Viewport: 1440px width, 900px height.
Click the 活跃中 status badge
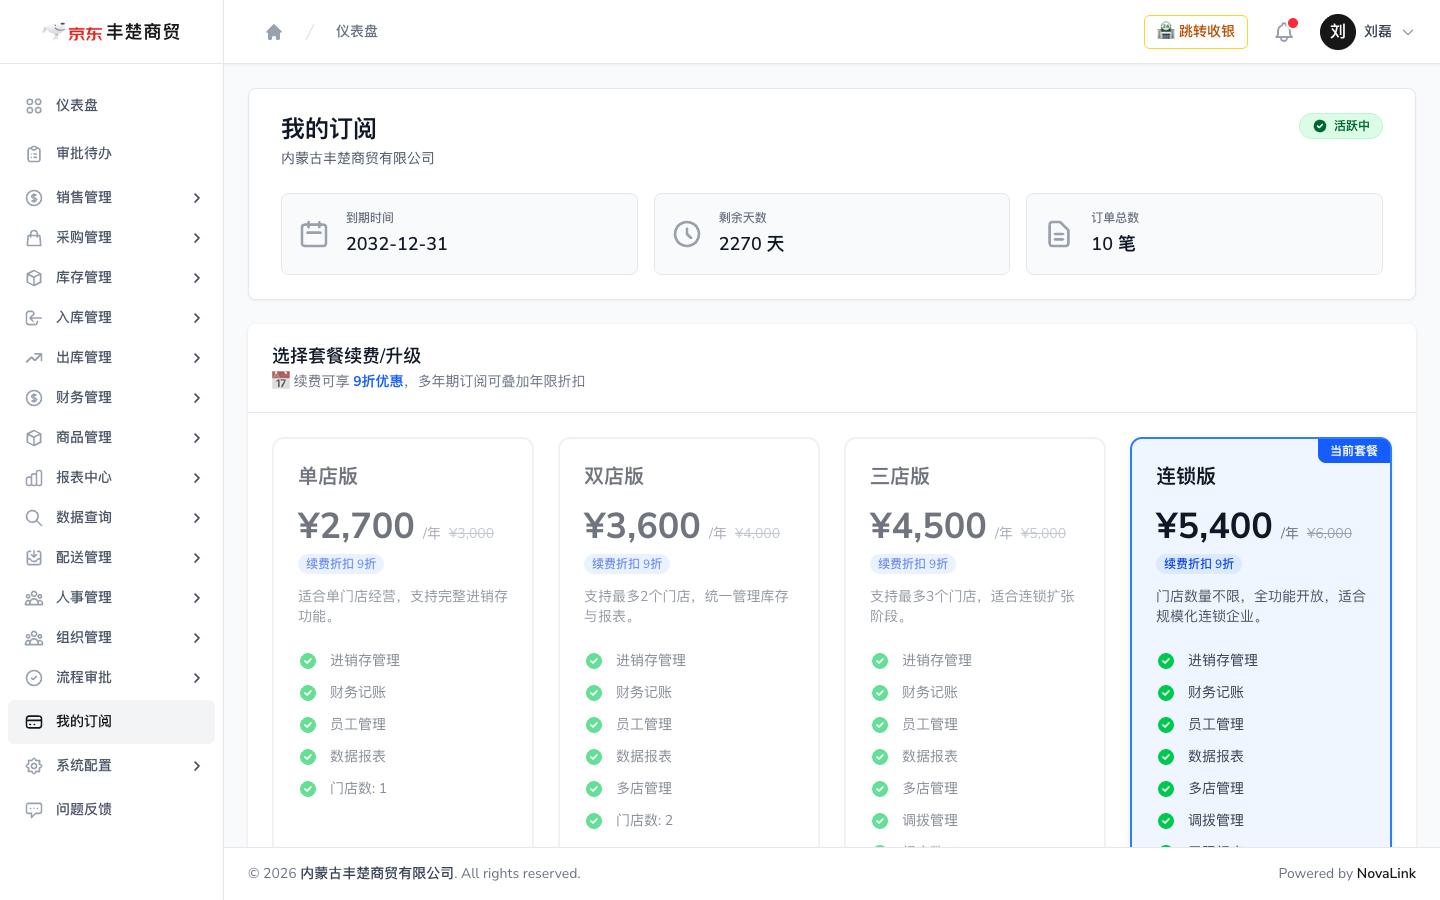tap(1341, 126)
